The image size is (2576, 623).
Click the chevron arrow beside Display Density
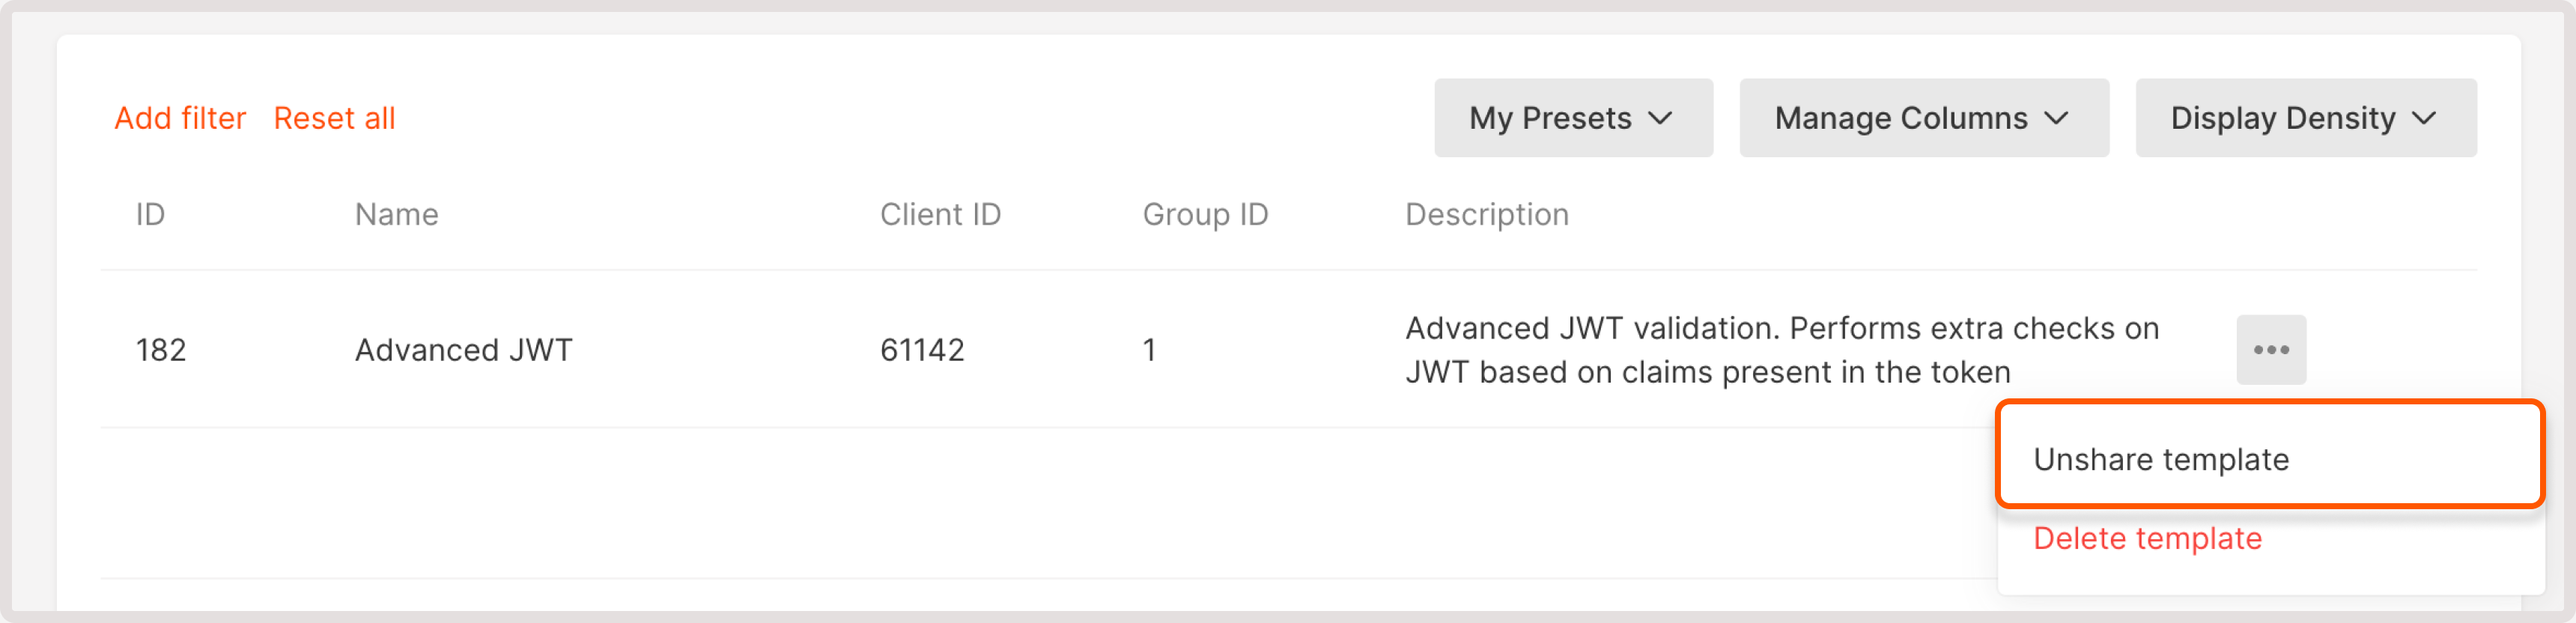[2424, 118]
